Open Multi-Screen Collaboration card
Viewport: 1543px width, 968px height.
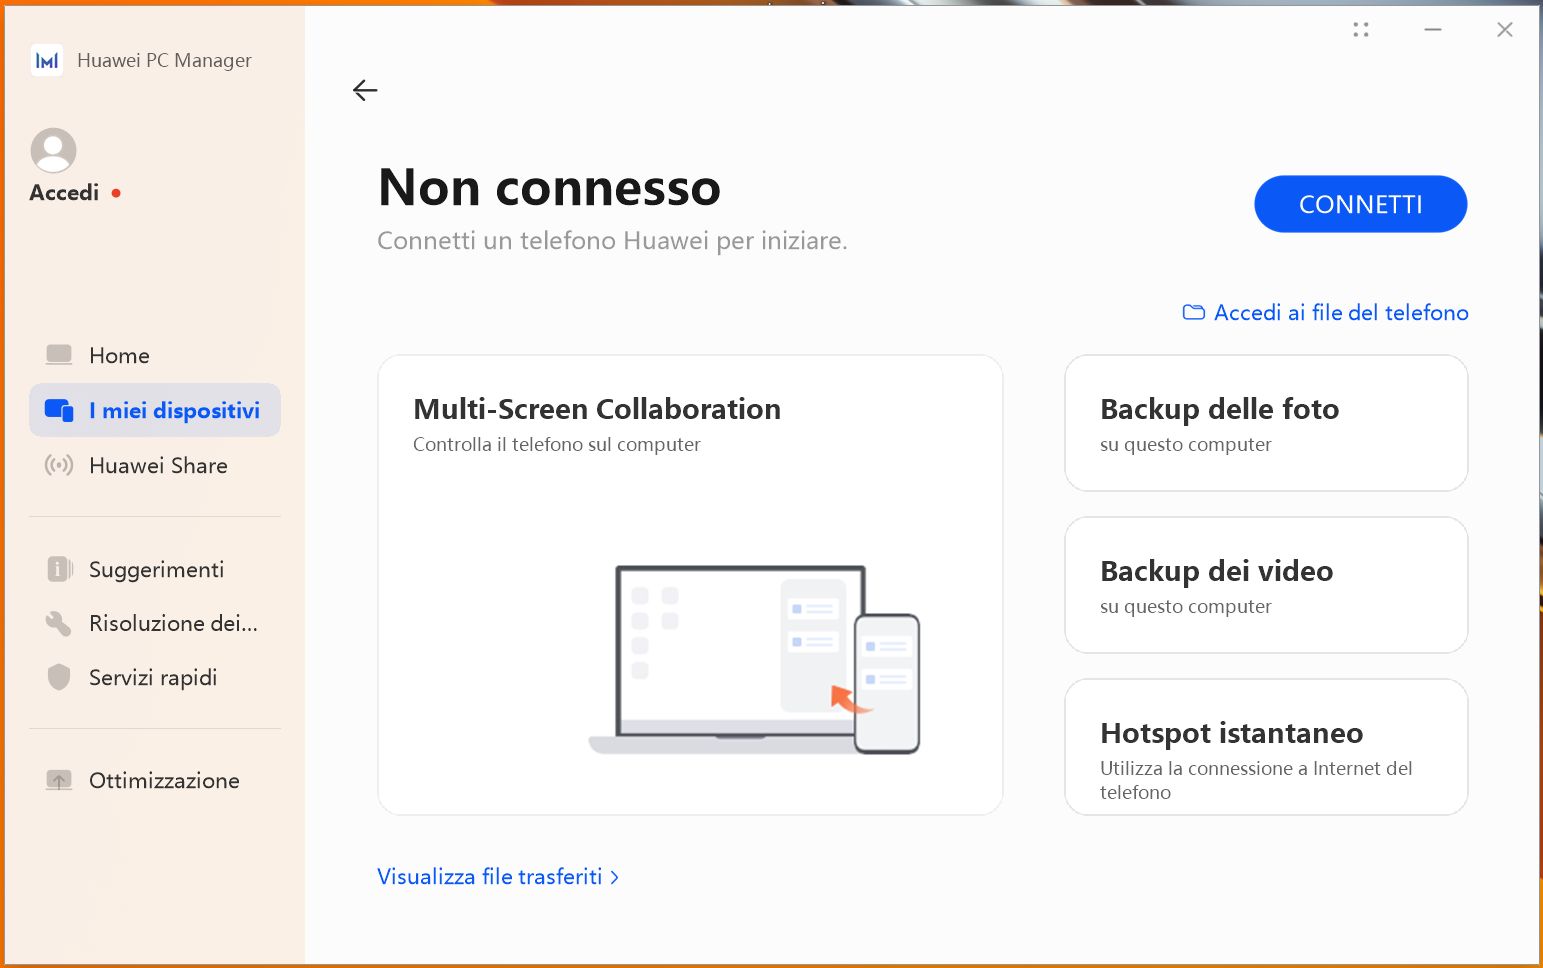tap(690, 585)
